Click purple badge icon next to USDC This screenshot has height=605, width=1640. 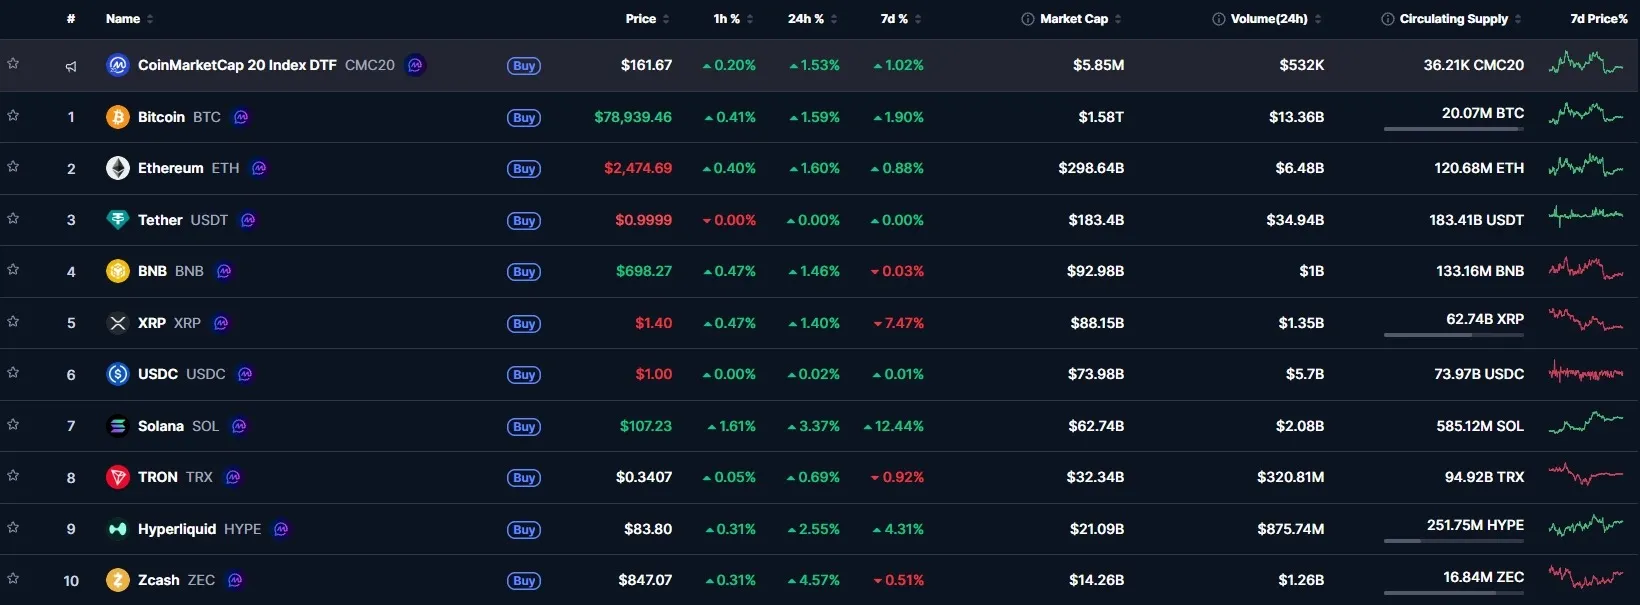245,374
